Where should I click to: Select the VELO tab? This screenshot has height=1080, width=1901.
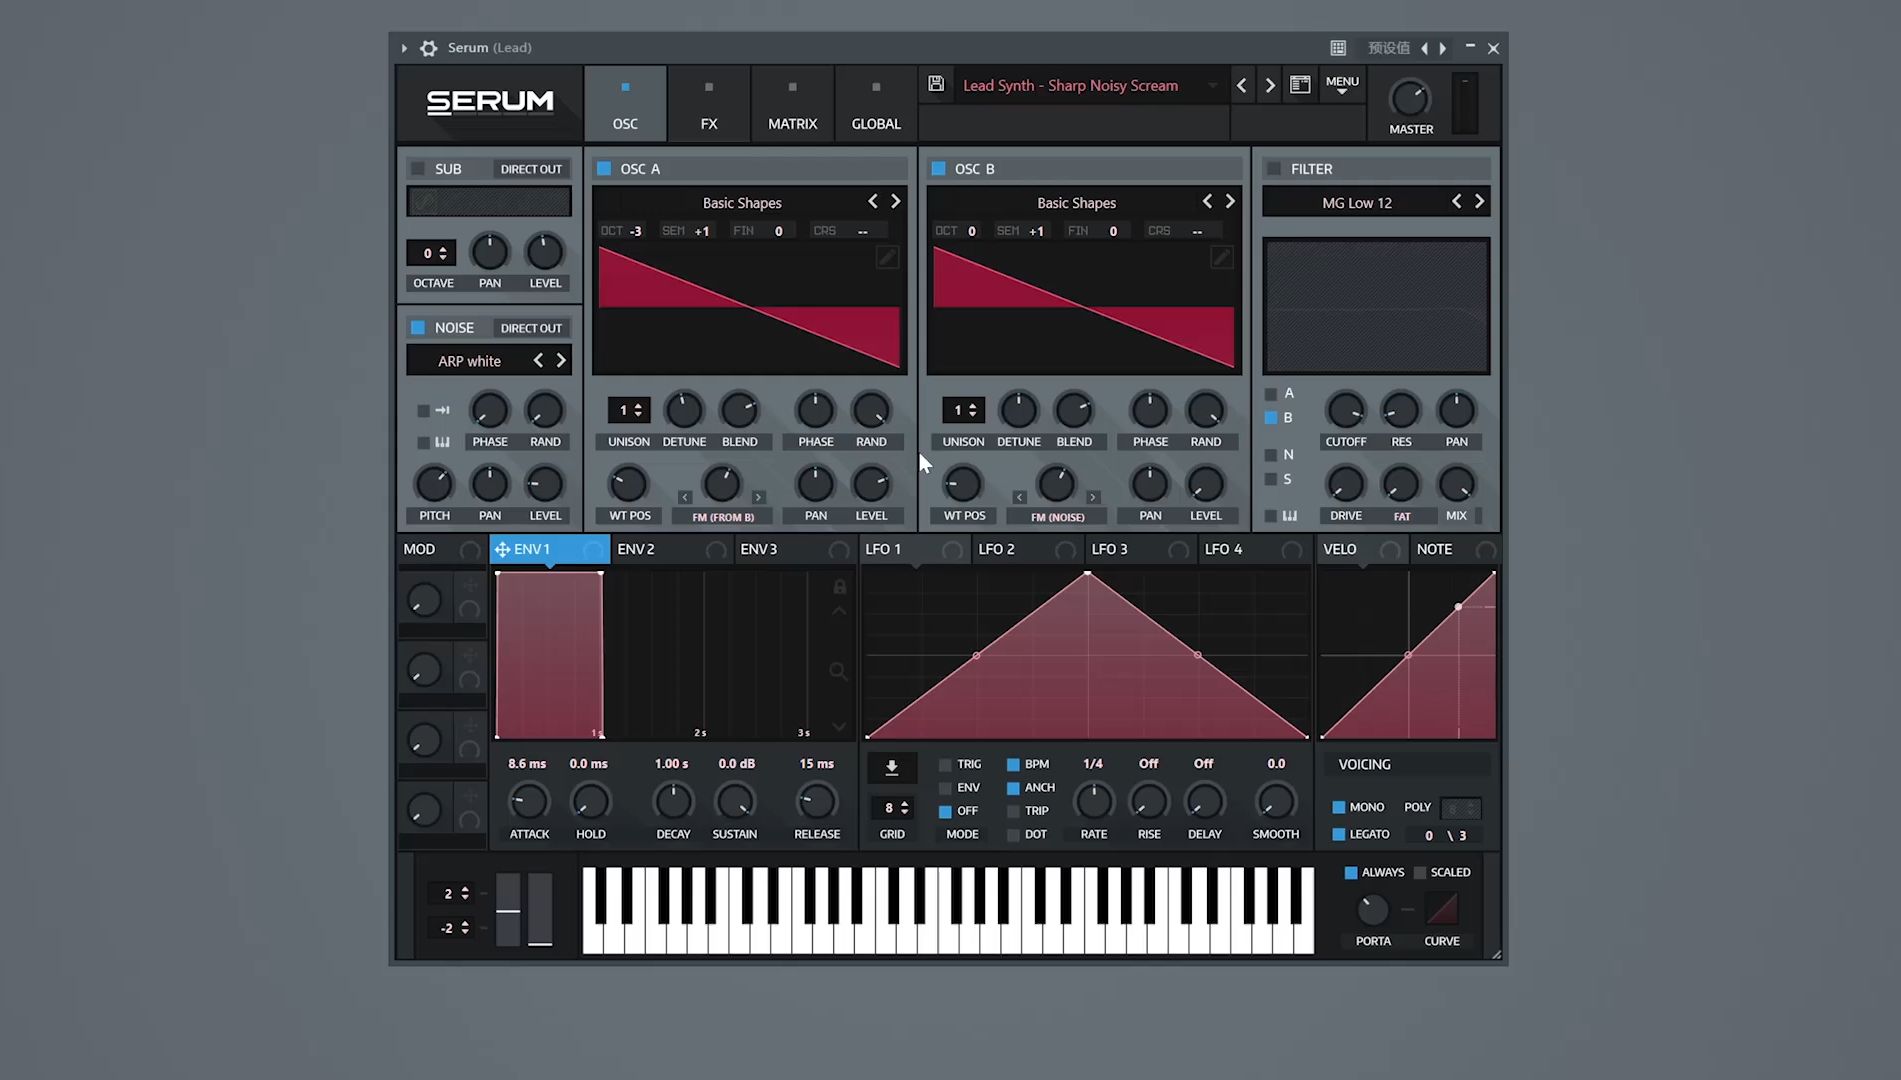1362,549
